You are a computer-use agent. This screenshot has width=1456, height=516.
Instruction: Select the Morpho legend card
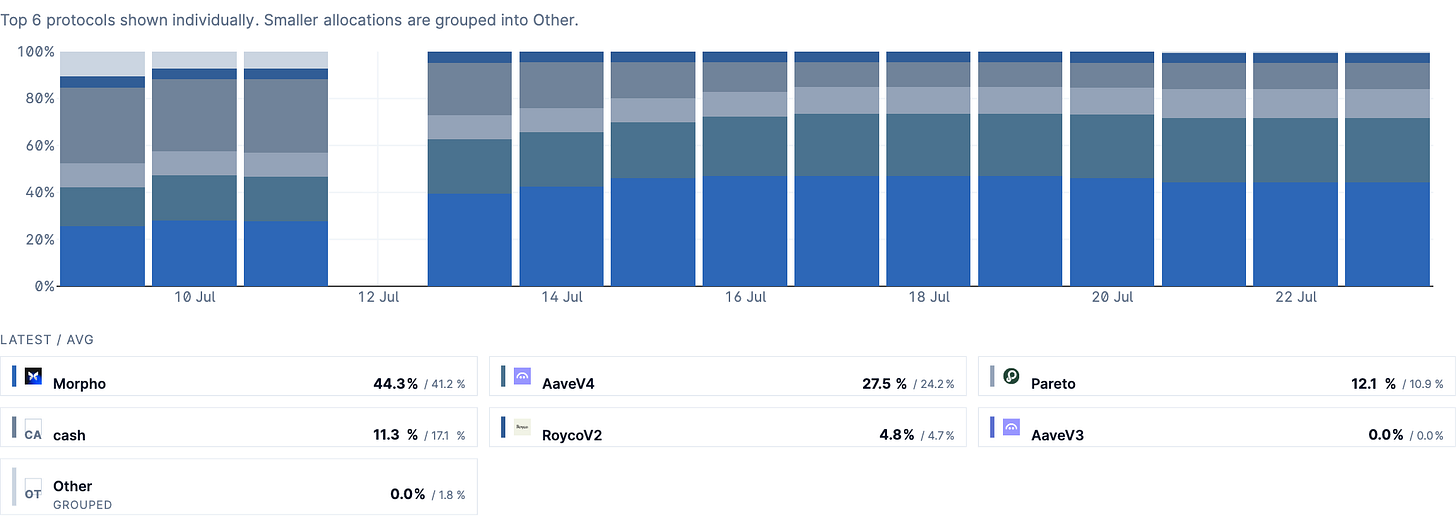point(239,376)
